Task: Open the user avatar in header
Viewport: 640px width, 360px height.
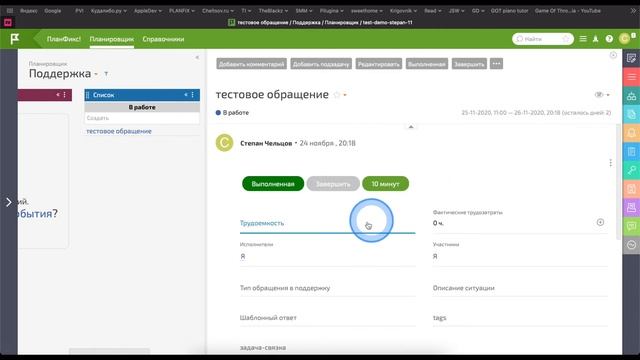Action: [624, 38]
